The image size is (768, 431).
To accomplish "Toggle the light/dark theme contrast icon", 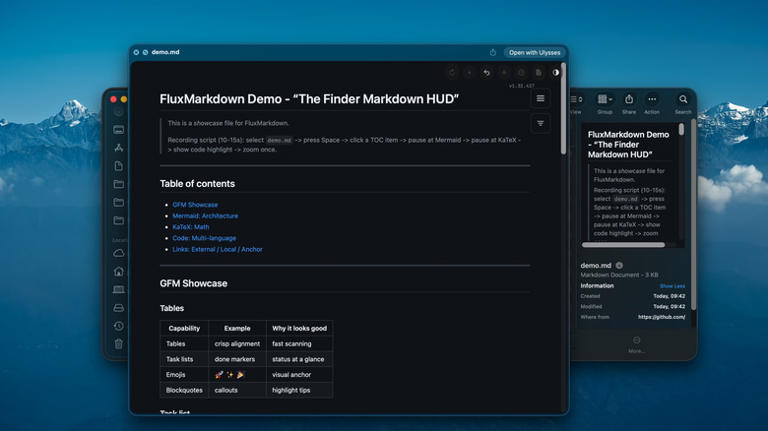I will [x=555, y=72].
